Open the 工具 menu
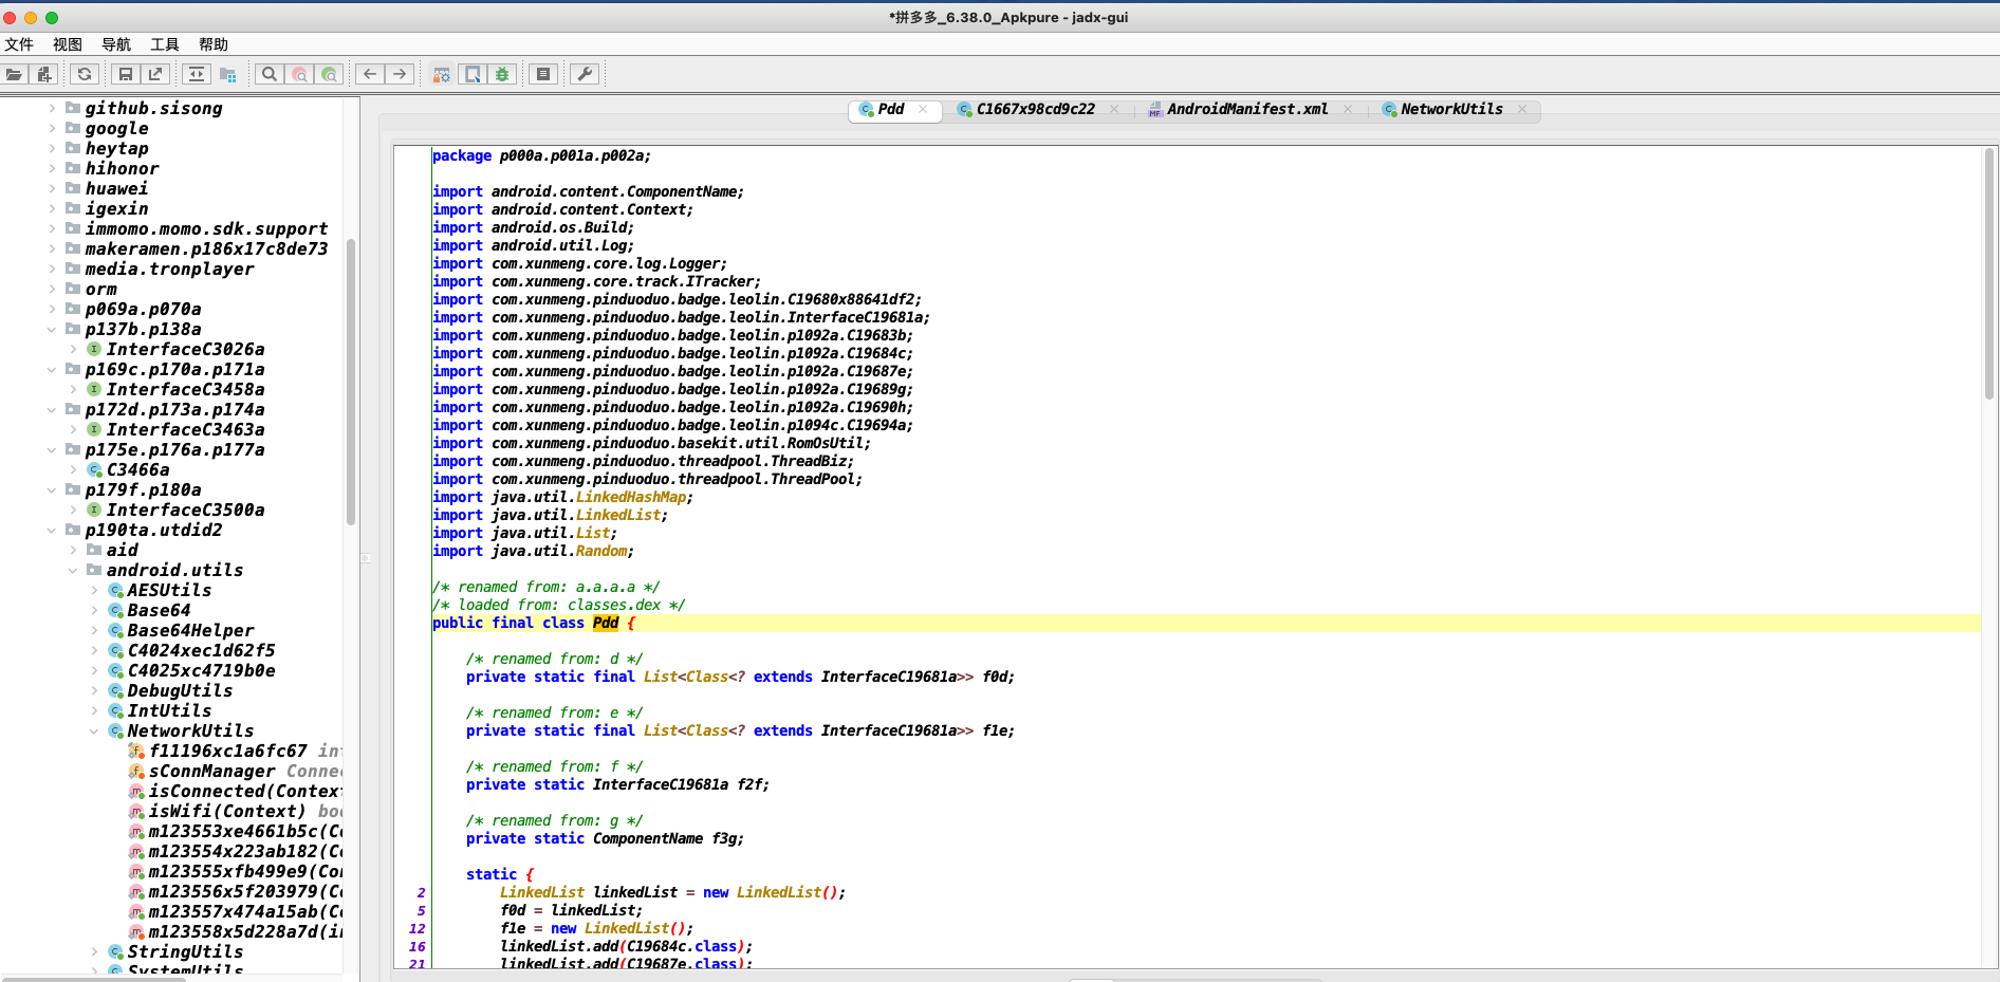The image size is (2000, 982). 164,45
